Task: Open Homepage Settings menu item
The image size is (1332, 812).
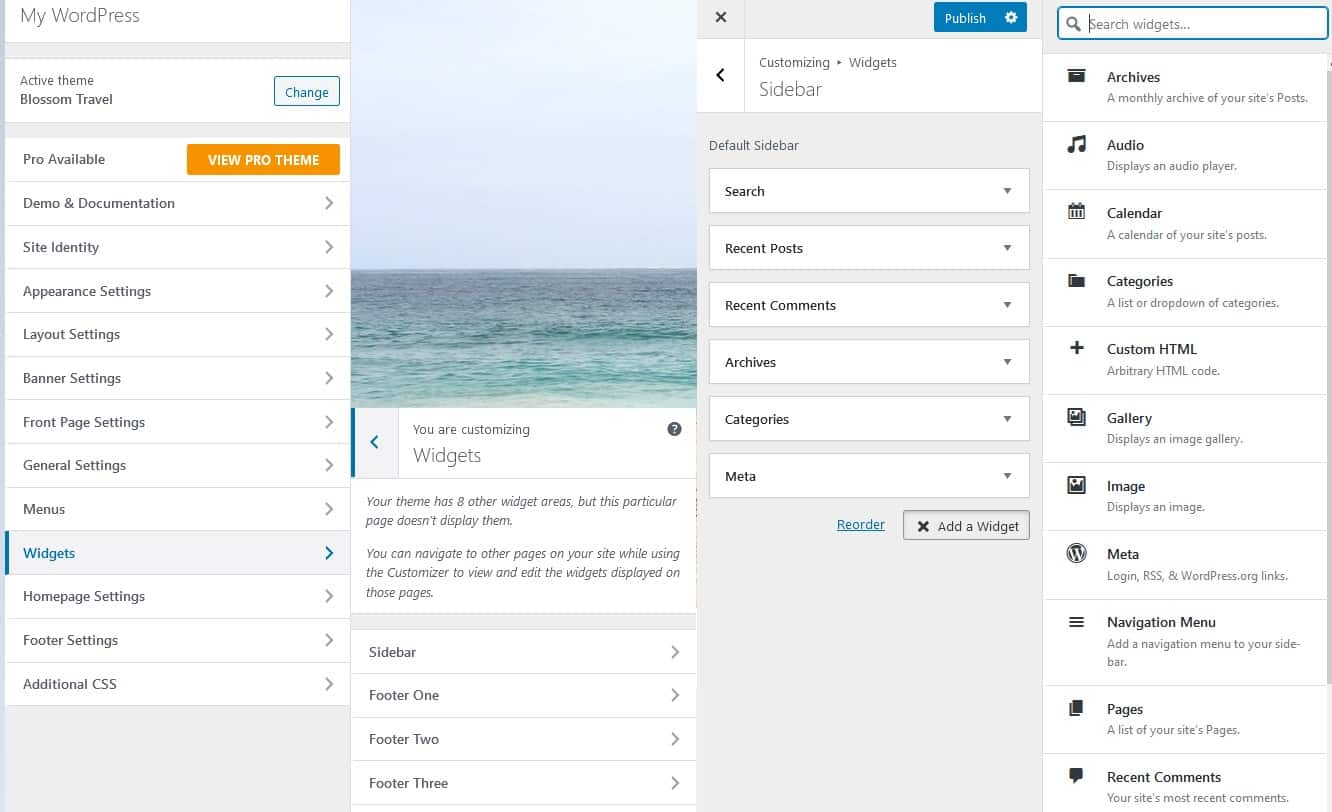Action: tap(178, 596)
